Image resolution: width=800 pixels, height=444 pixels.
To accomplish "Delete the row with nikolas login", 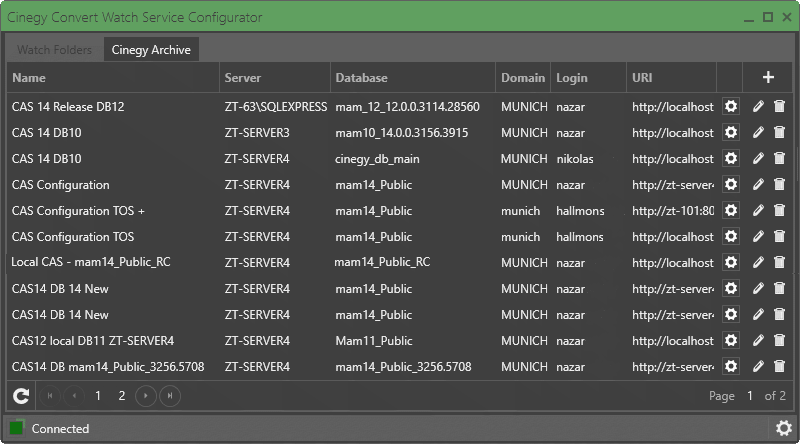I will [779, 158].
